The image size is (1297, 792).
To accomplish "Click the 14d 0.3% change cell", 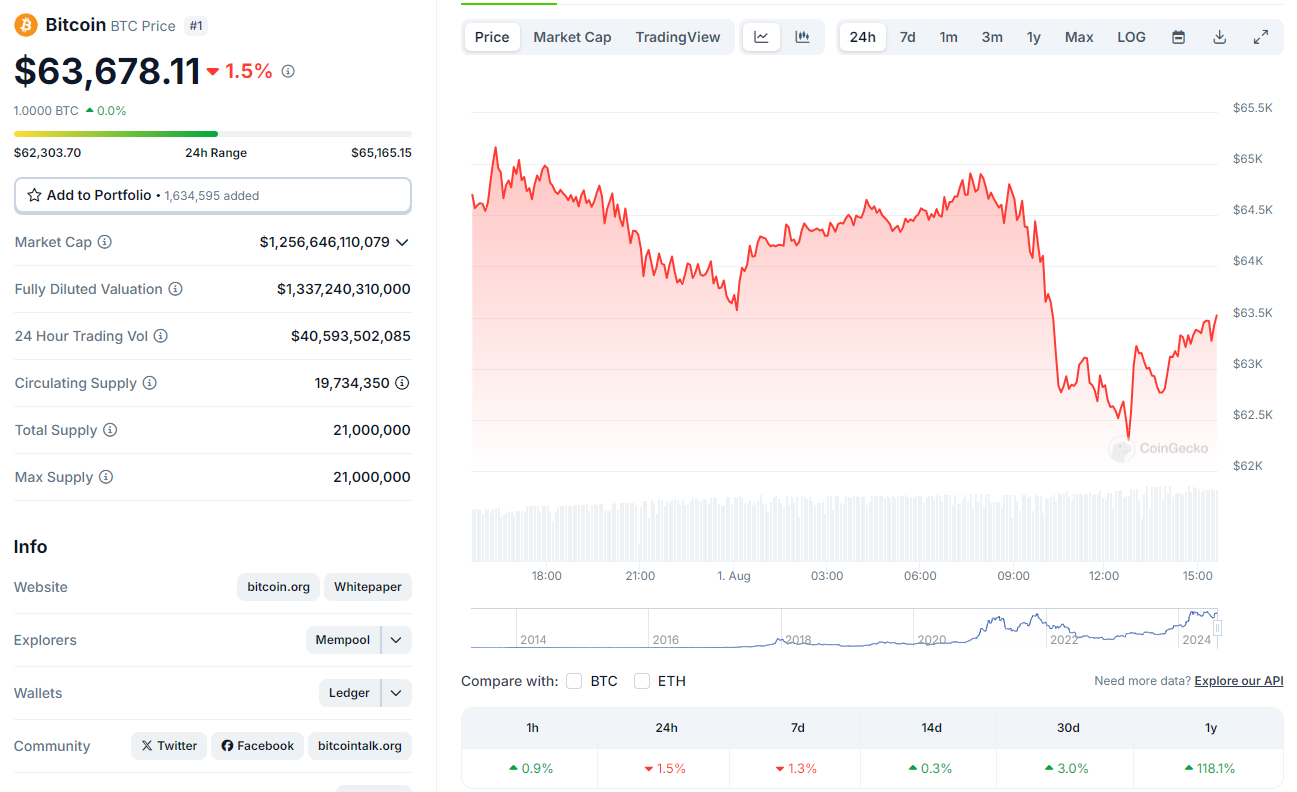I will 930,768.
